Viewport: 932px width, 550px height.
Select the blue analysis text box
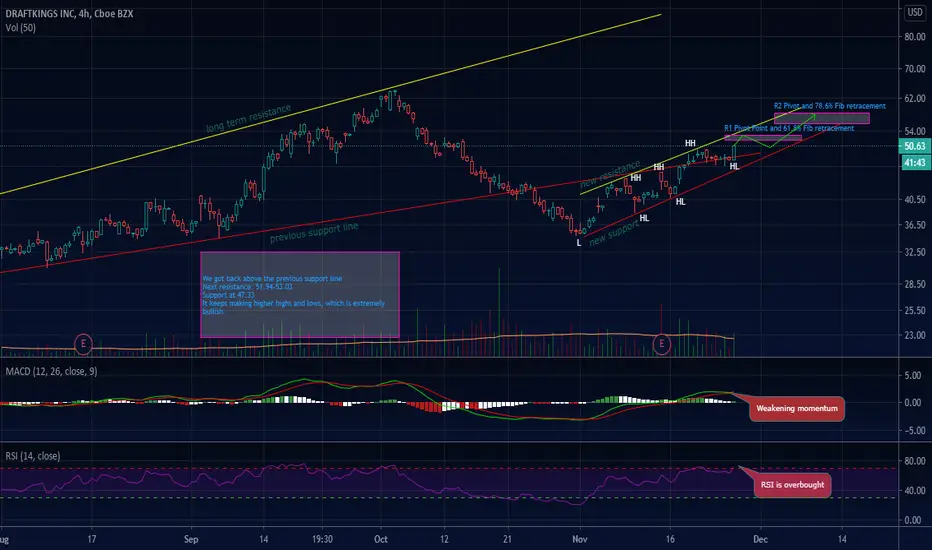(300, 295)
